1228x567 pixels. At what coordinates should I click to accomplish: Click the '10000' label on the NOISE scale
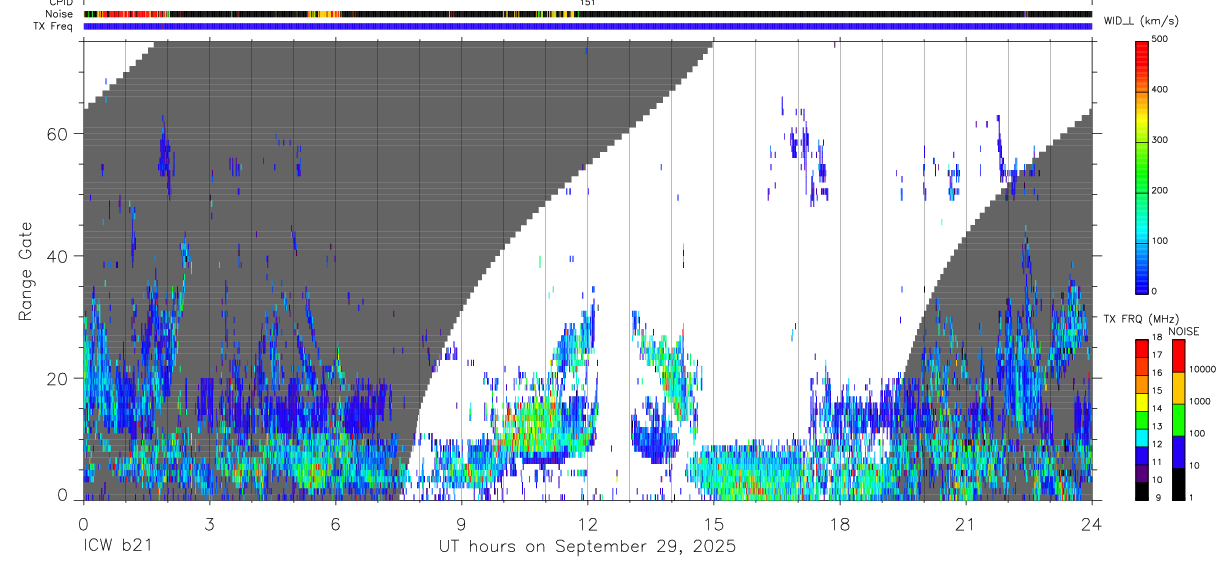pos(1203,369)
